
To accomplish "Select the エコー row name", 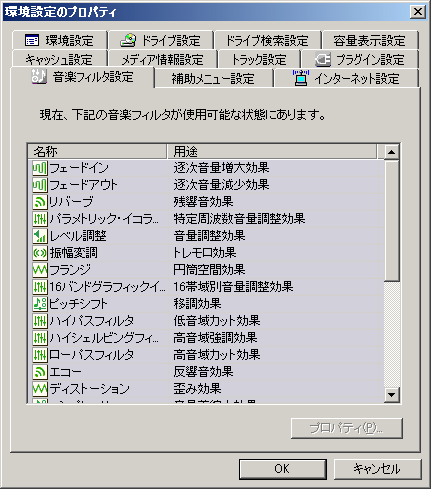I will click(x=65, y=372).
